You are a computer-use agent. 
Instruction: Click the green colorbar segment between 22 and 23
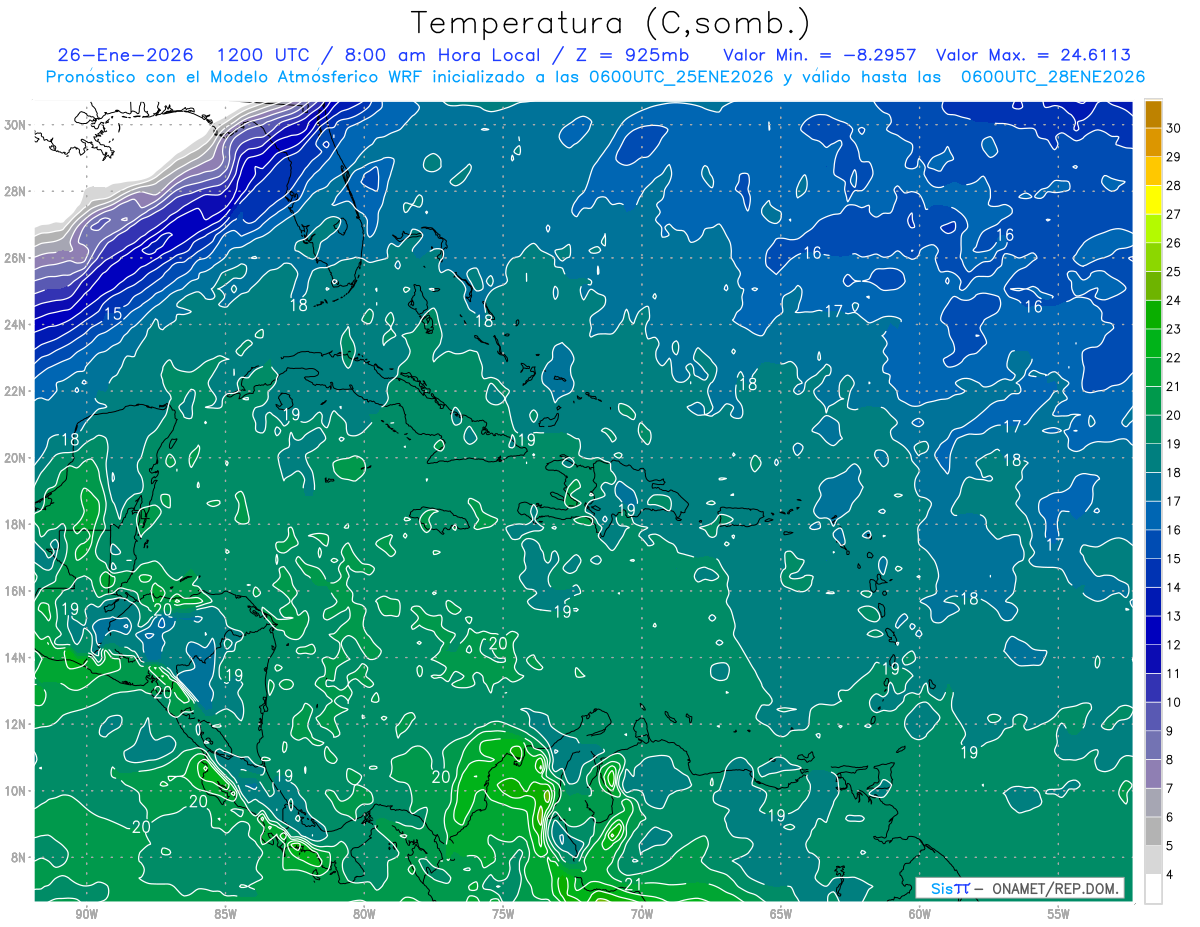(x=1153, y=343)
